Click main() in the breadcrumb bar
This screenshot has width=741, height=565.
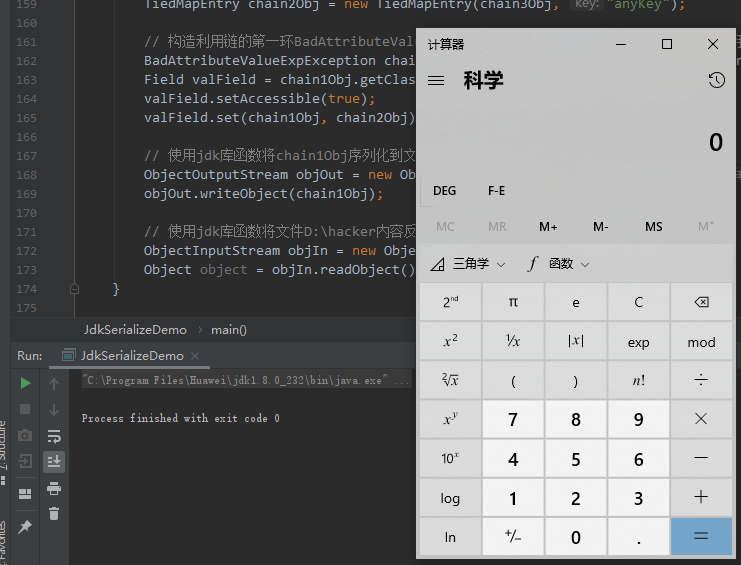pos(229,330)
